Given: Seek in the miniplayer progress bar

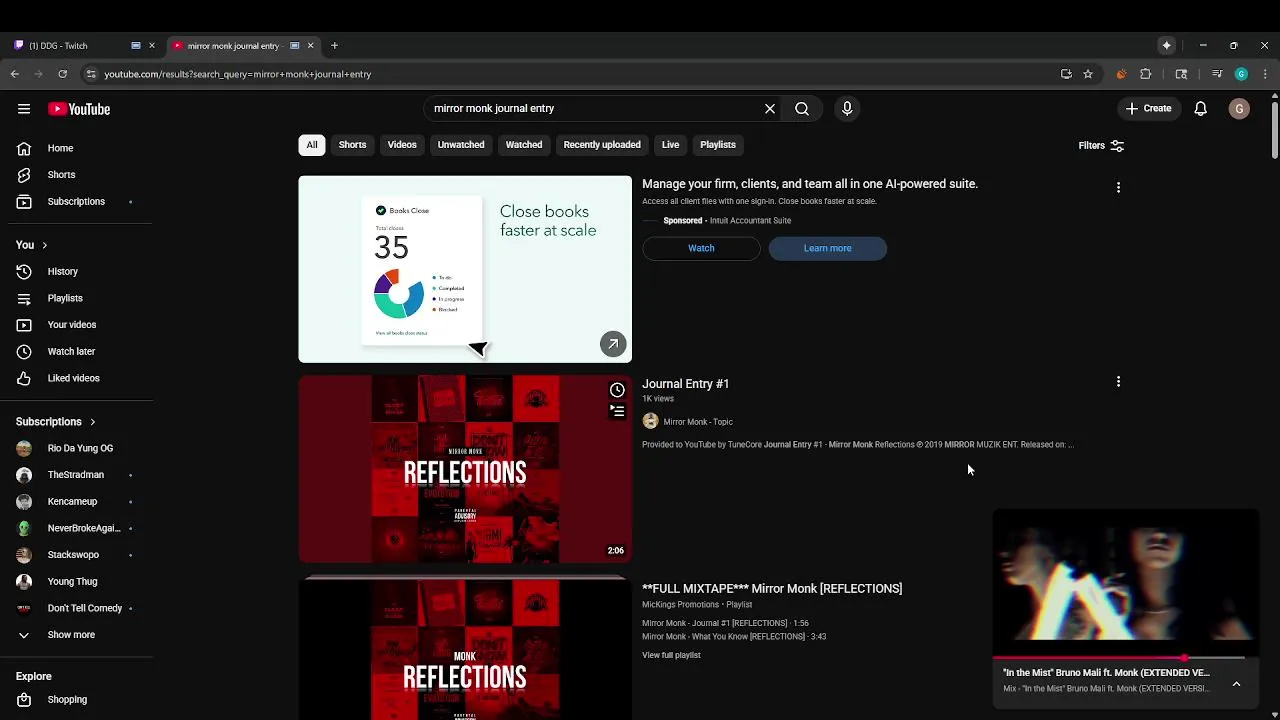Looking at the screenshot, I should 1118,658.
